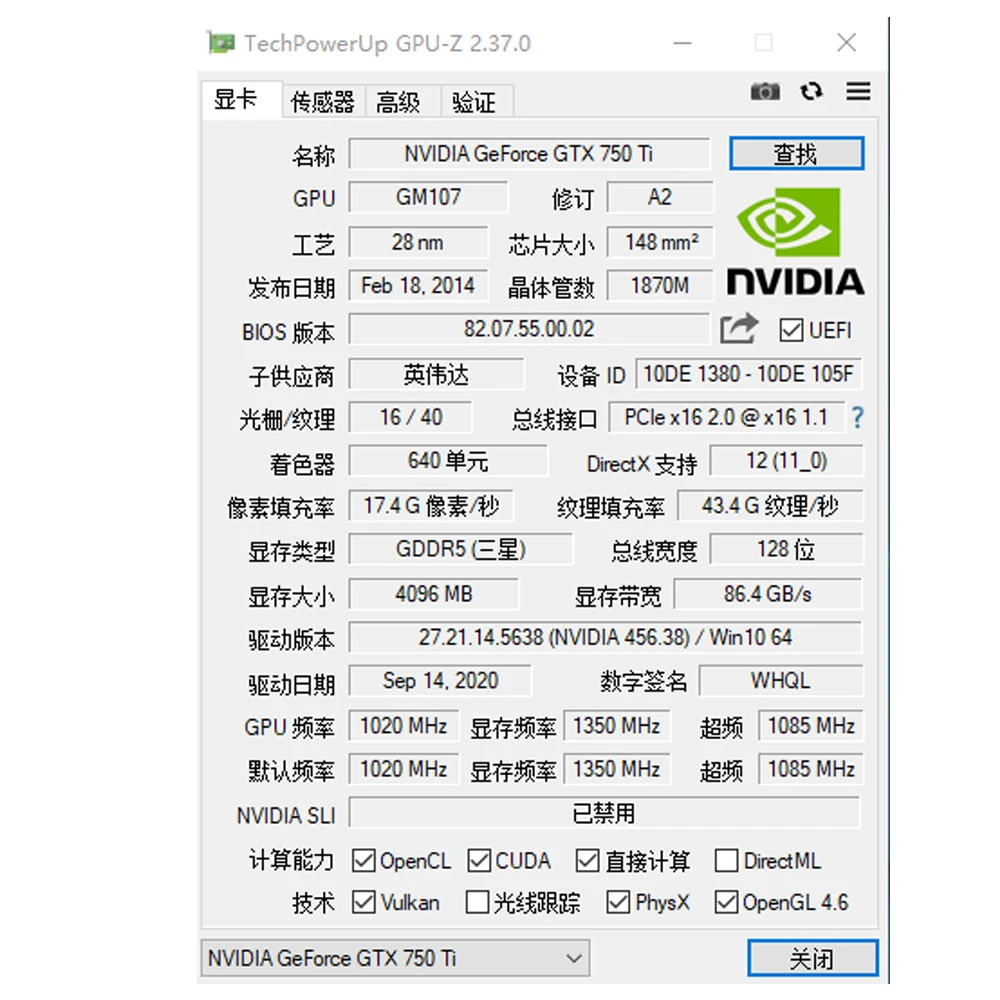Image resolution: width=1000 pixels, height=1000 pixels.
Task: Switch to the 高级 tab
Action: point(402,102)
